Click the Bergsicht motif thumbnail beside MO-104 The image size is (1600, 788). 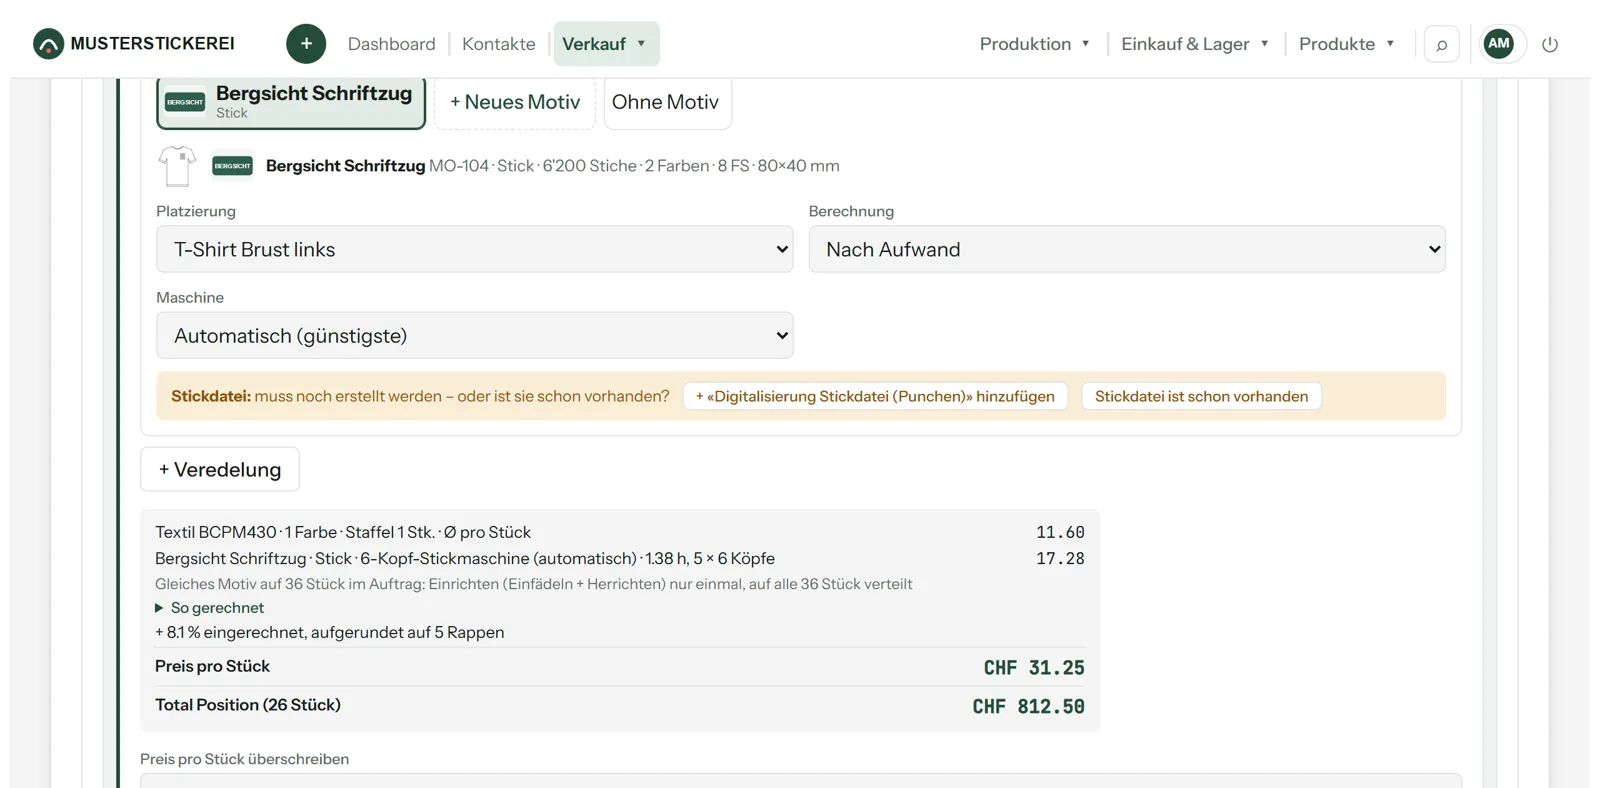coord(232,166)
